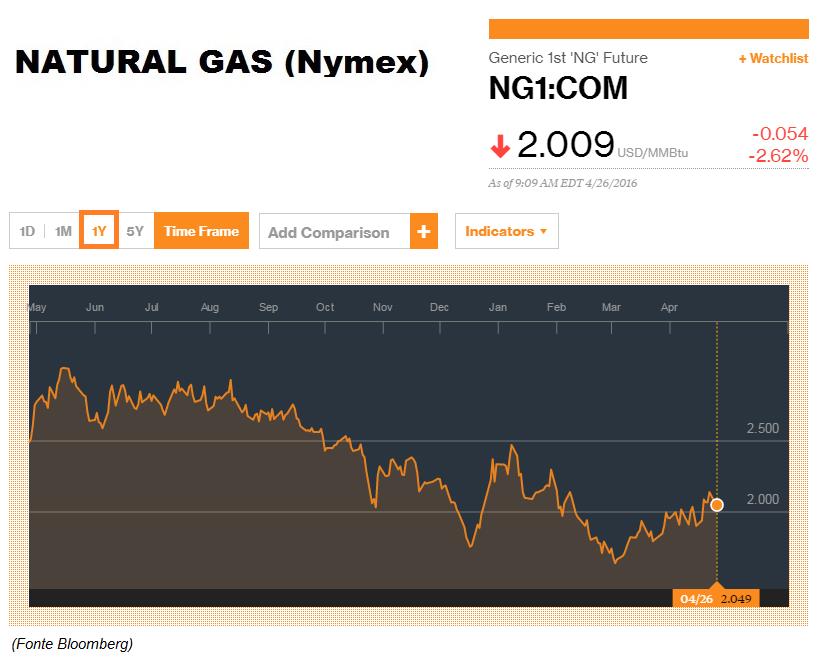Click the orange plus comparison button
820x657 pixels.
coord(424,231)
